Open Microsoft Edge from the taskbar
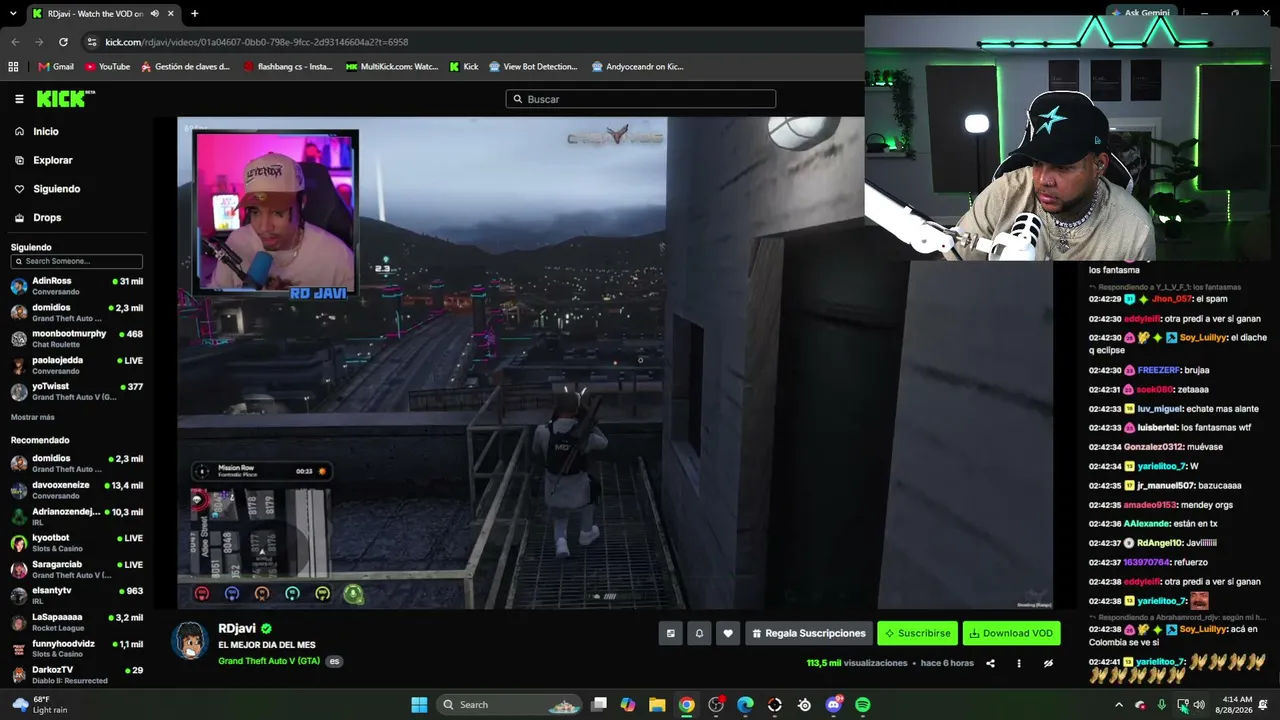This screenshot has height=720, width=1280. [x=745, y=705]
